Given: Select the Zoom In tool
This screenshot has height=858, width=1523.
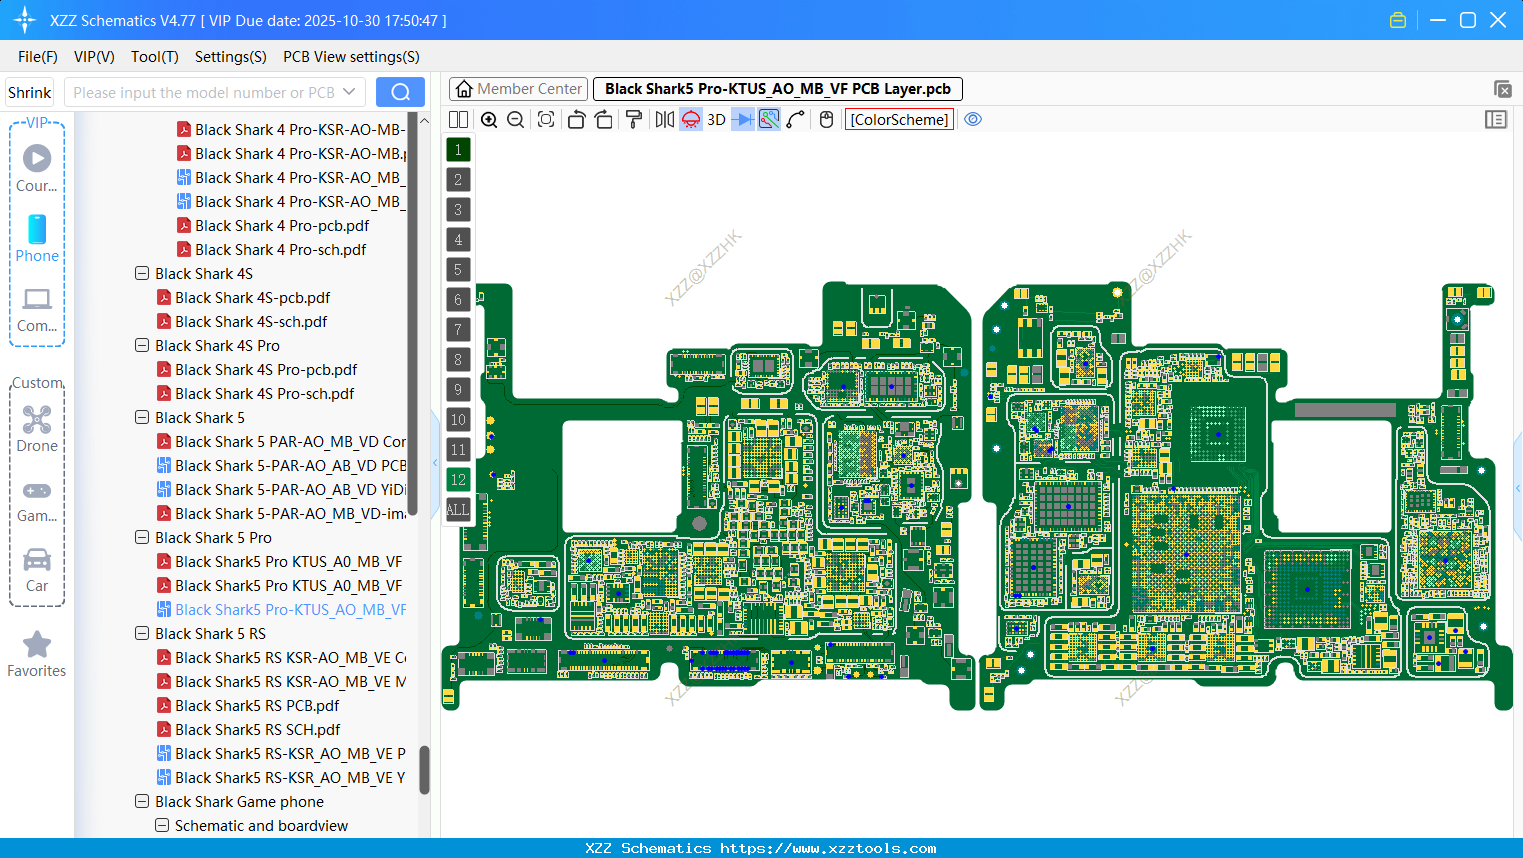Looking at the screenshot, I should pos(489,119).
